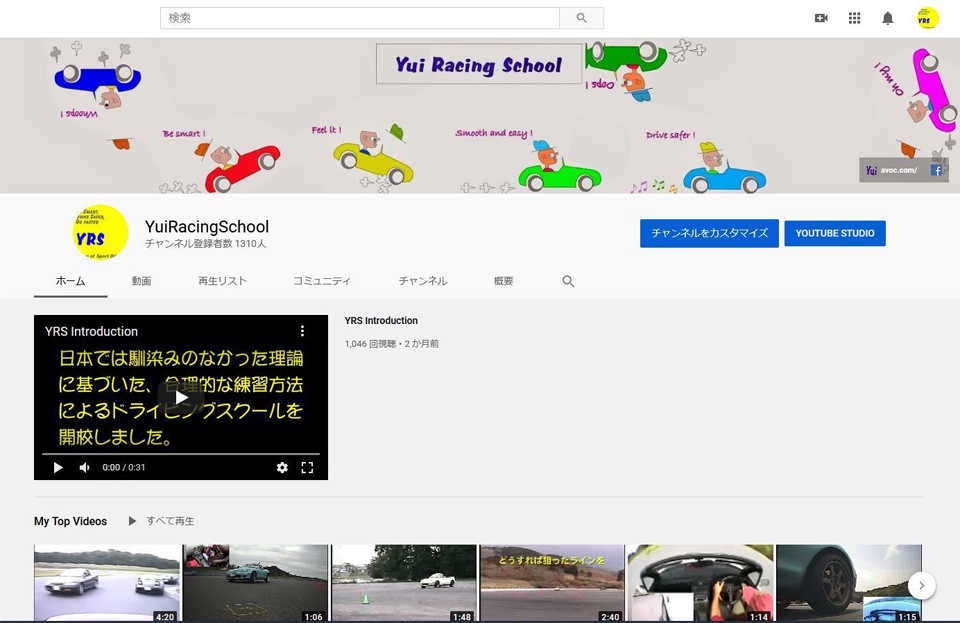Enter fullscreen on the intro video
The width and height of the screenshot is (960, 623).
(x=307, y=467)
